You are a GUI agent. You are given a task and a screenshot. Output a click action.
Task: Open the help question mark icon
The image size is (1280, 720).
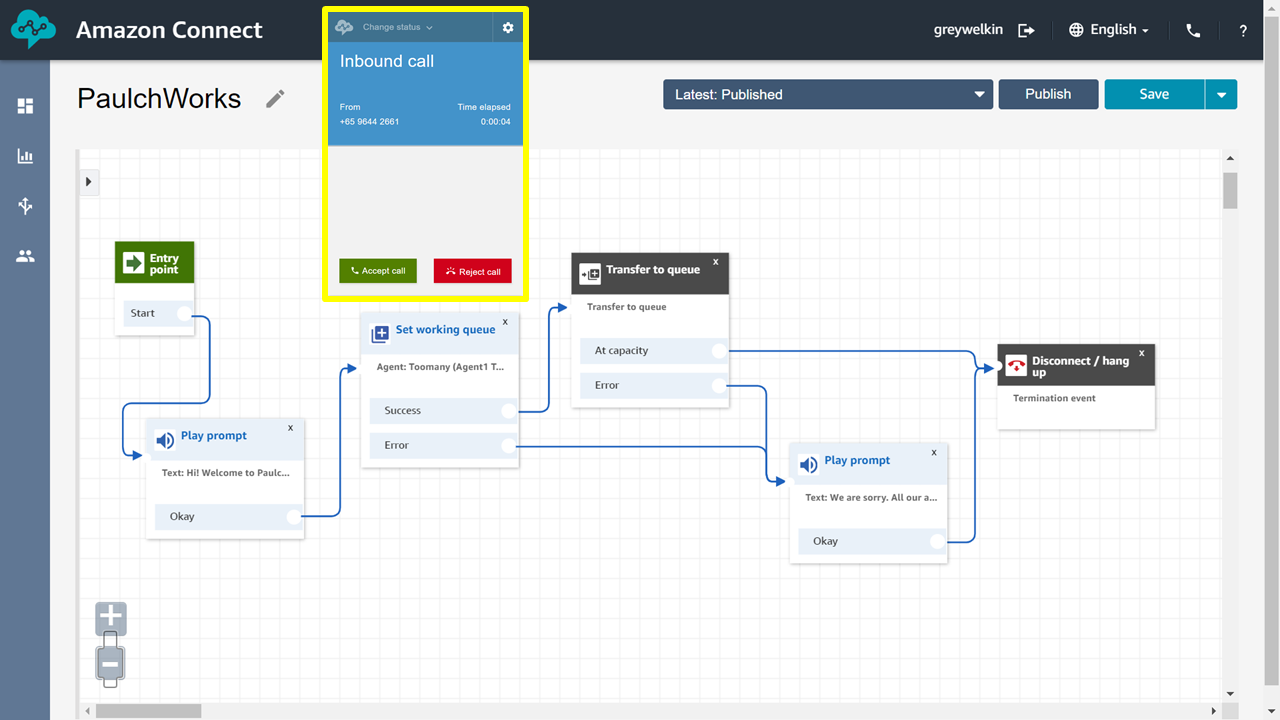(1243, 30)
